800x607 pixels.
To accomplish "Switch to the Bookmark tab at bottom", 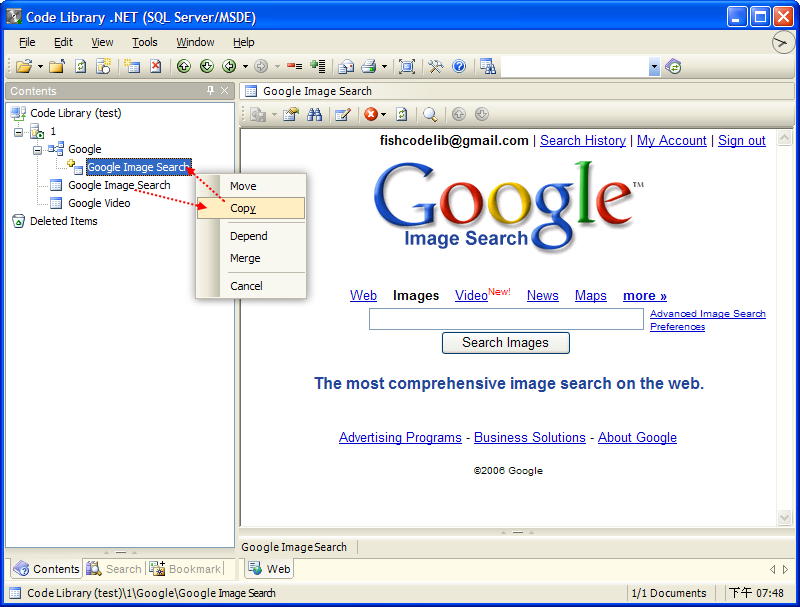I will (186, 569).
